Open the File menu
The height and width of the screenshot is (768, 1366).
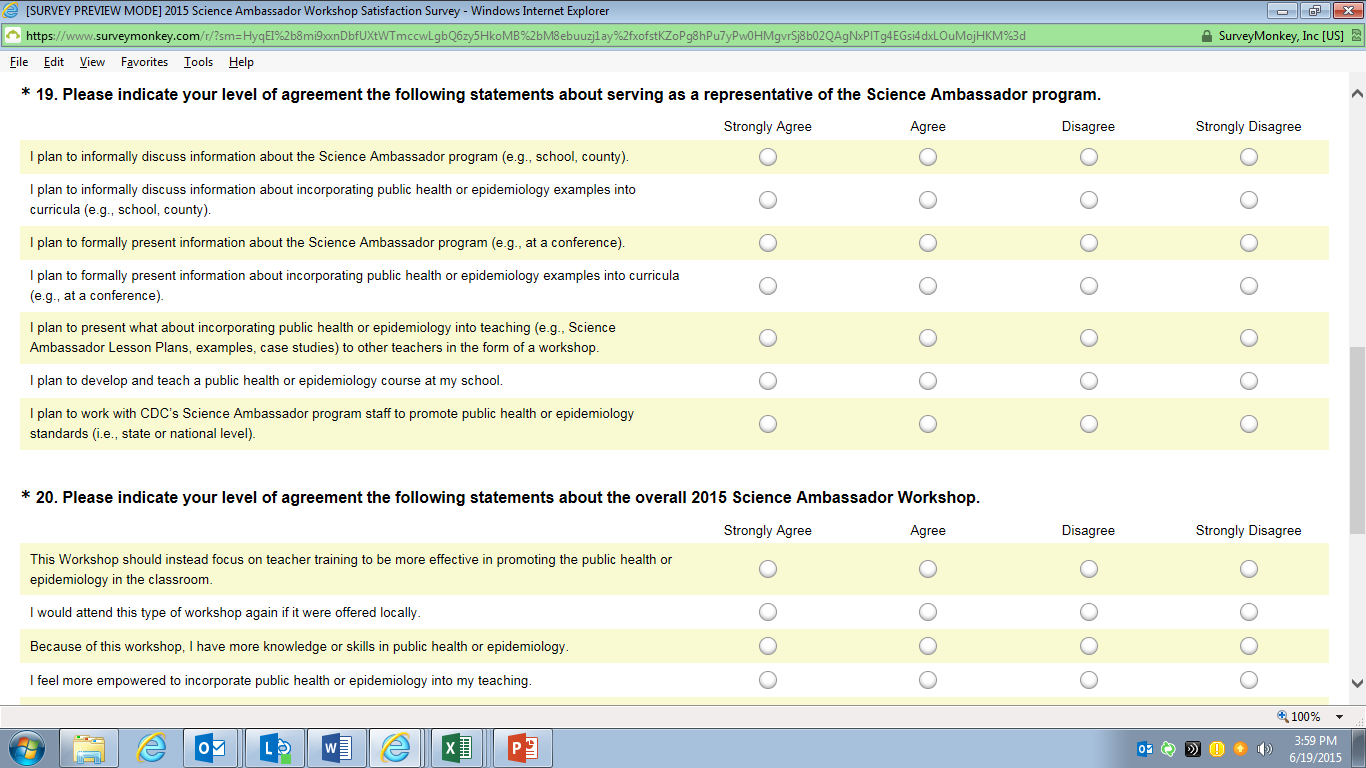19,62
